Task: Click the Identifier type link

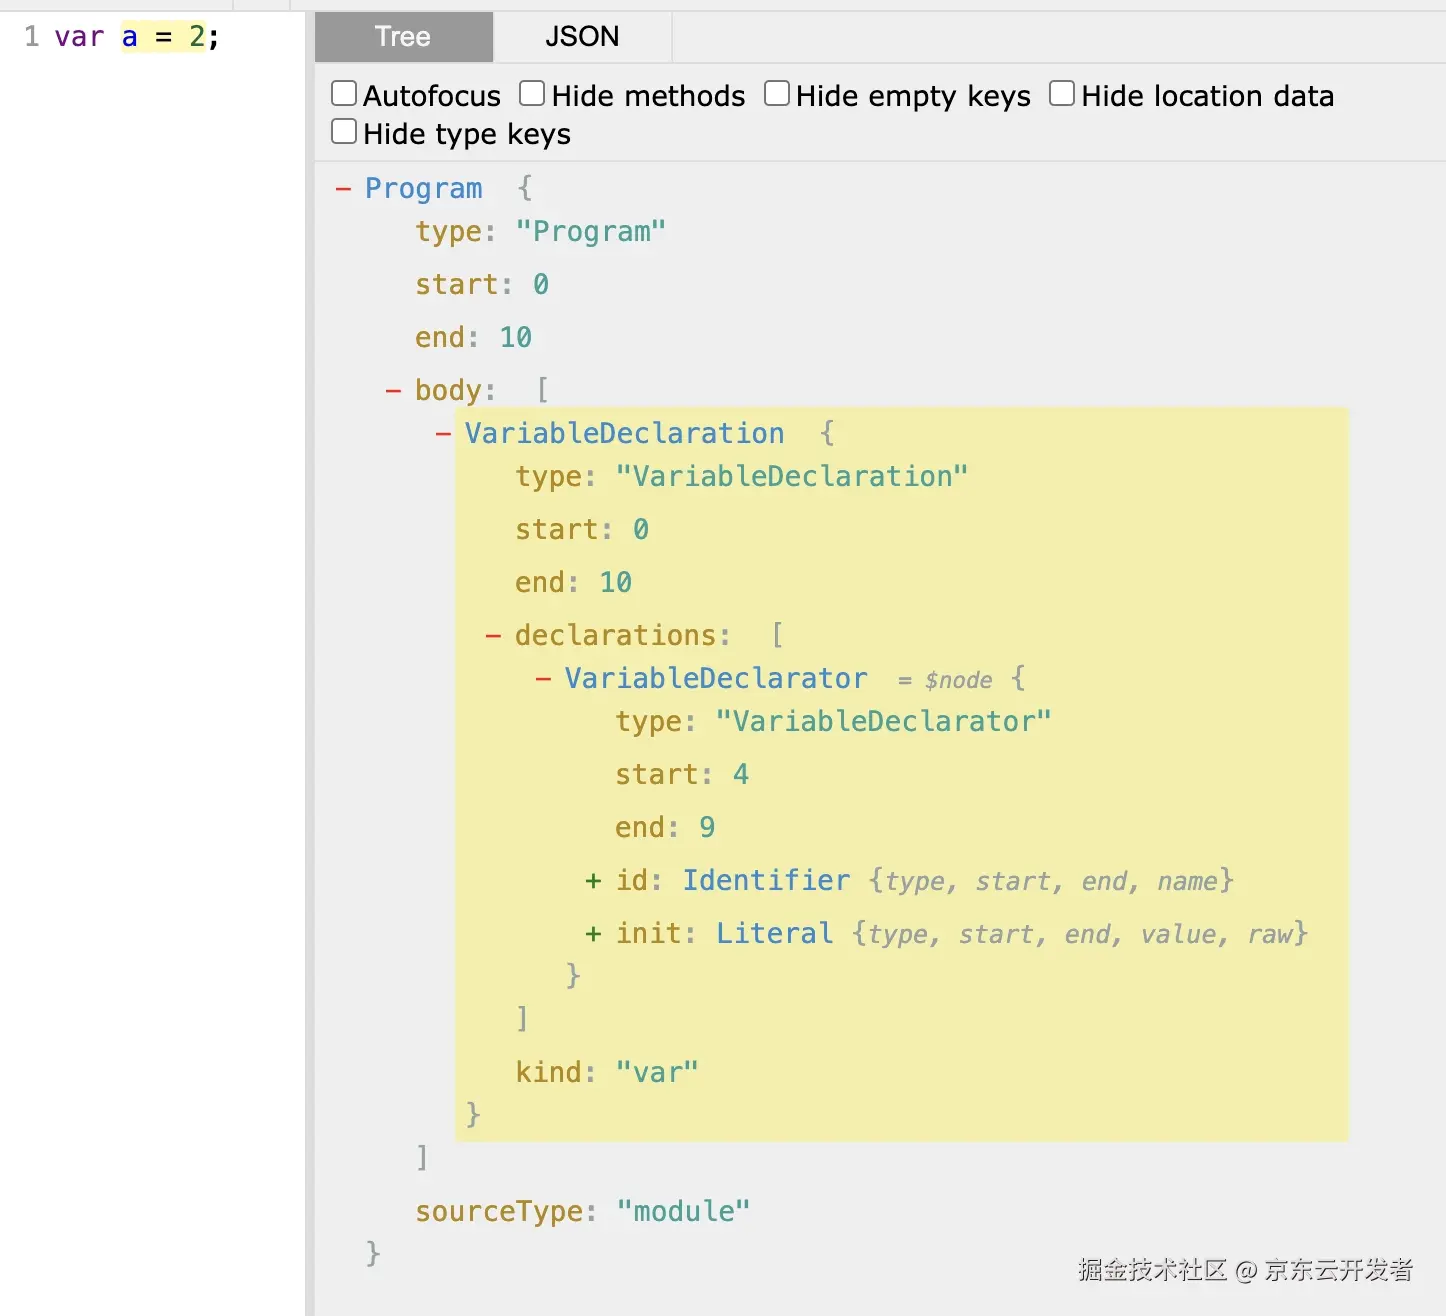Action: coord(766,880)
